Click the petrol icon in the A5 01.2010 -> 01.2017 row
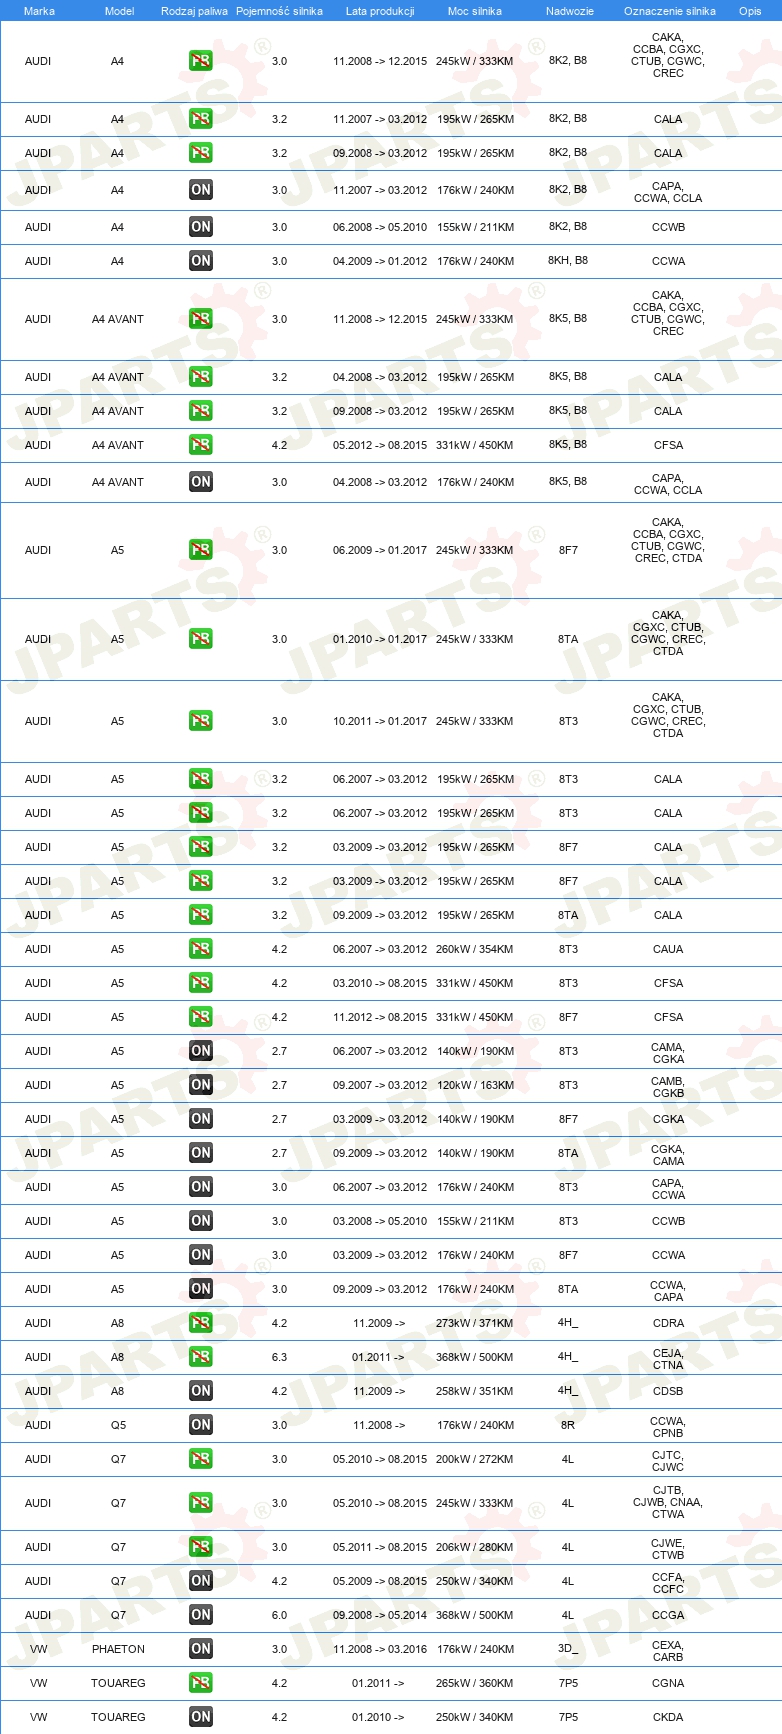 pyautogui.click(x=201, y=639)
